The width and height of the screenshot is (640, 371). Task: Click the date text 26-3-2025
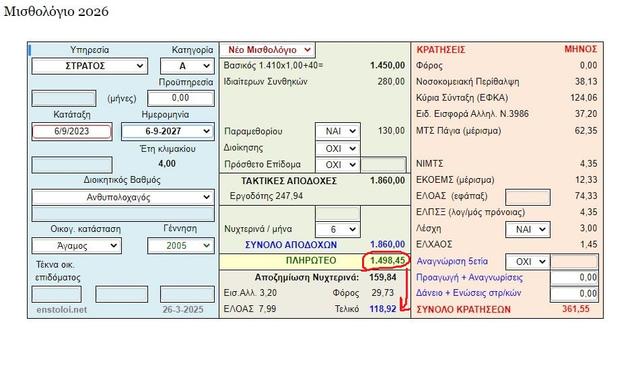[x=183, y=310]
